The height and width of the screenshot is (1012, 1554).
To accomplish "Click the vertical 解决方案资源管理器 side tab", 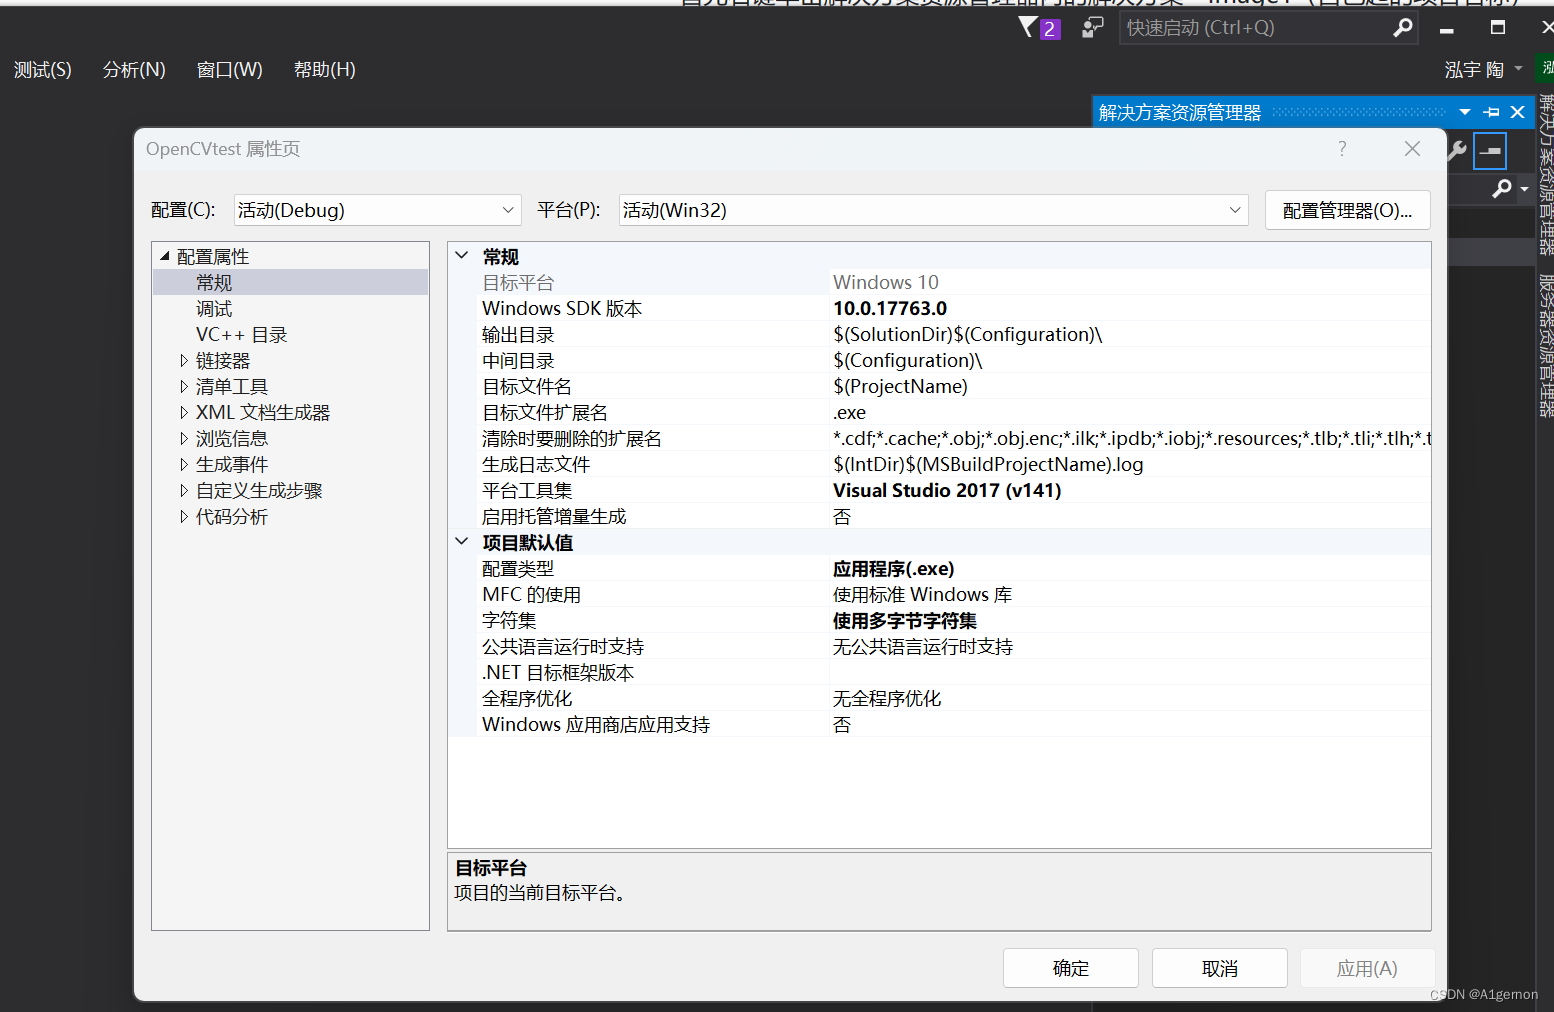I will coord(1546,173).
